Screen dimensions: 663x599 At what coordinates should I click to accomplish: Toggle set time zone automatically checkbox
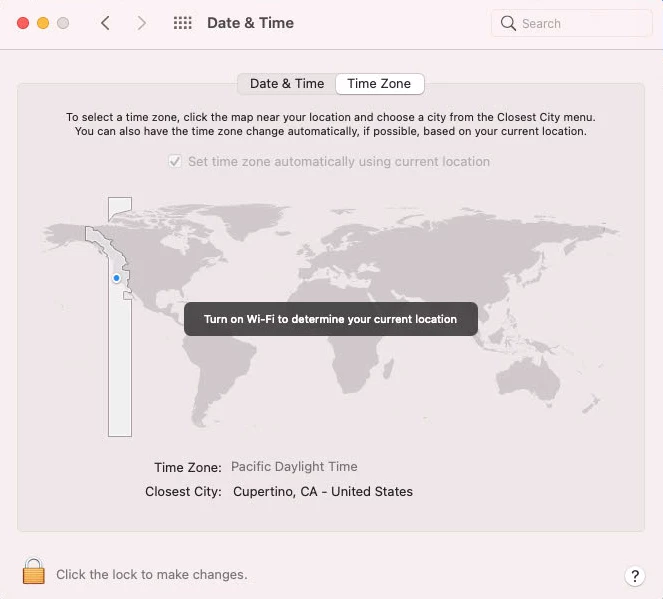pyautogui.click(x=175, y=161)
